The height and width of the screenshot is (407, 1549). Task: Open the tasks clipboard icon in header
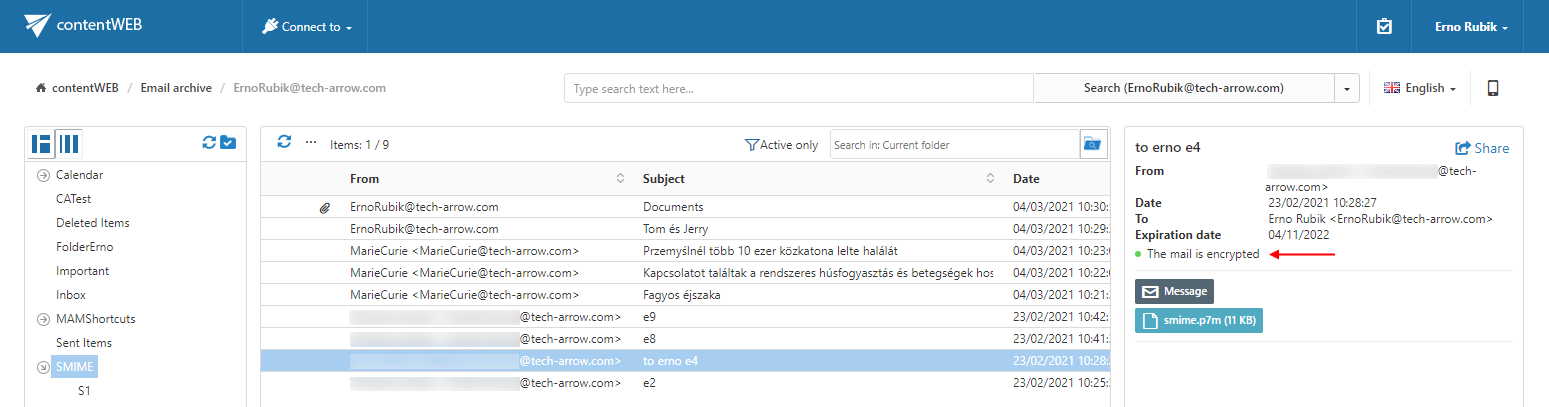1384,27
